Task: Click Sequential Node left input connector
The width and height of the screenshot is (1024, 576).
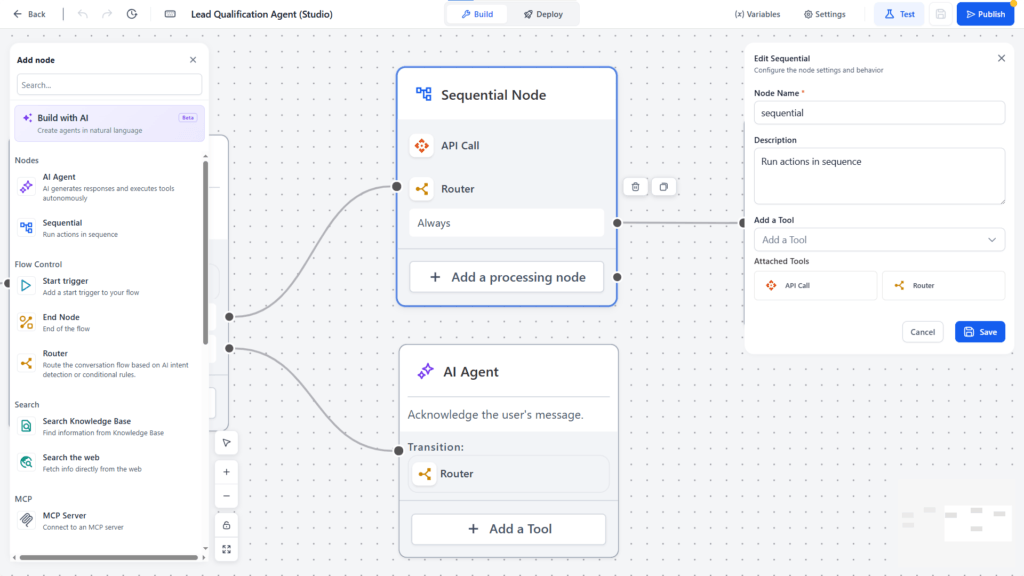Action: (396, 187)
